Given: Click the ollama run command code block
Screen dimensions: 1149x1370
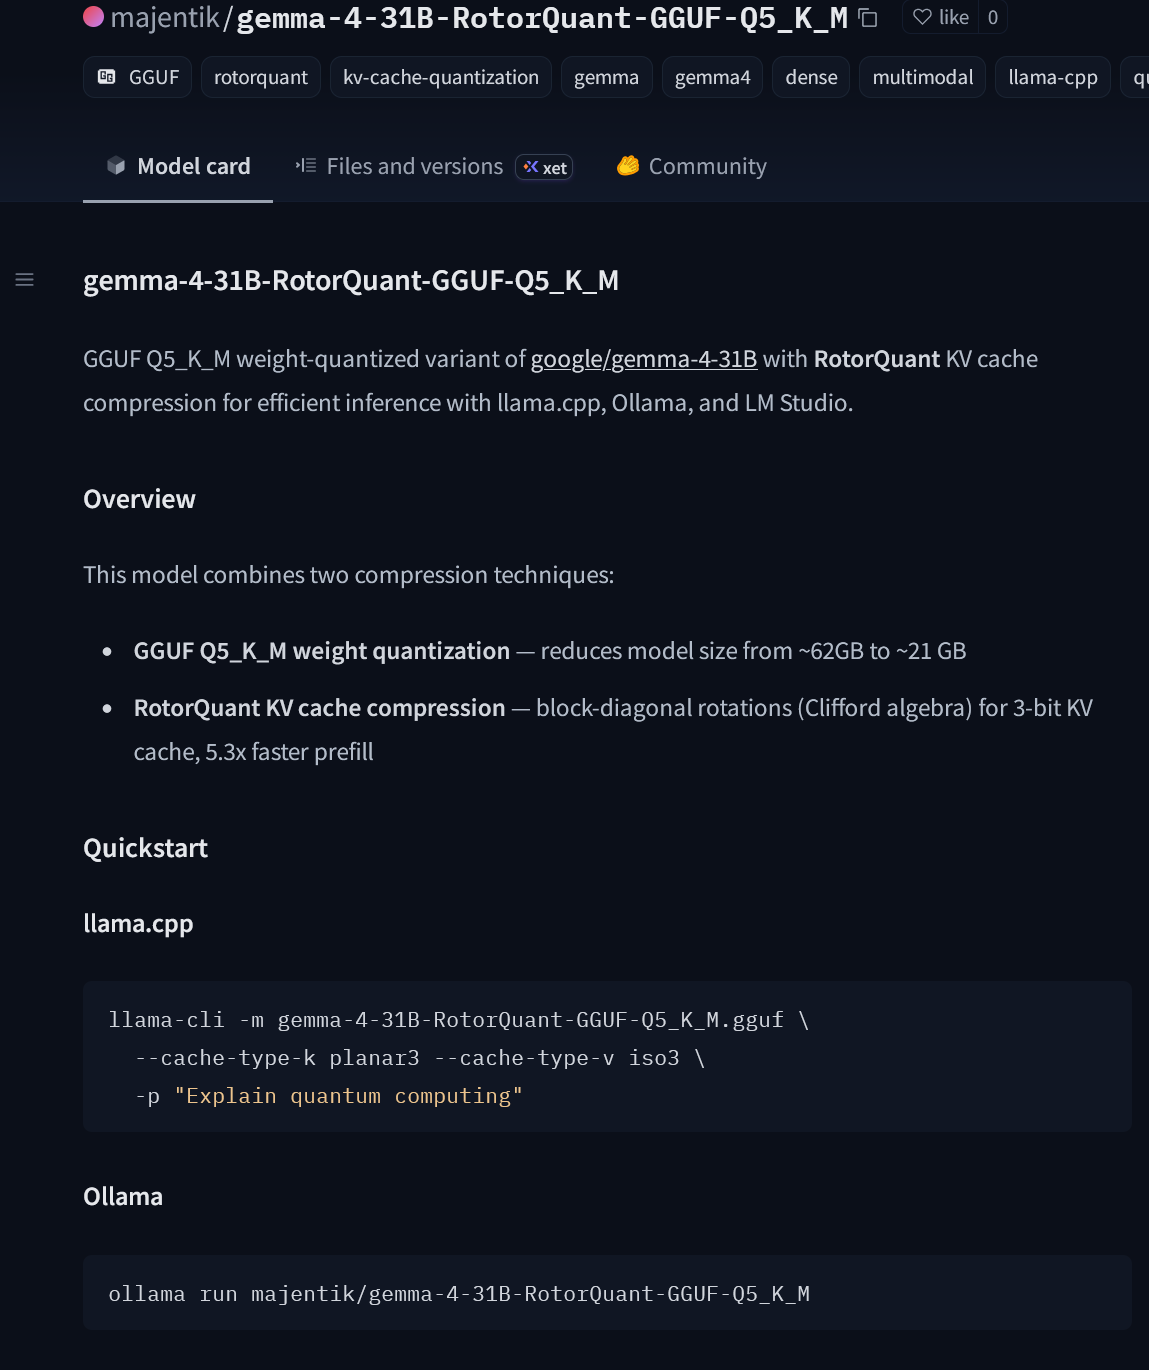Looking at the screenshot, I should [x=607, y=1293].
